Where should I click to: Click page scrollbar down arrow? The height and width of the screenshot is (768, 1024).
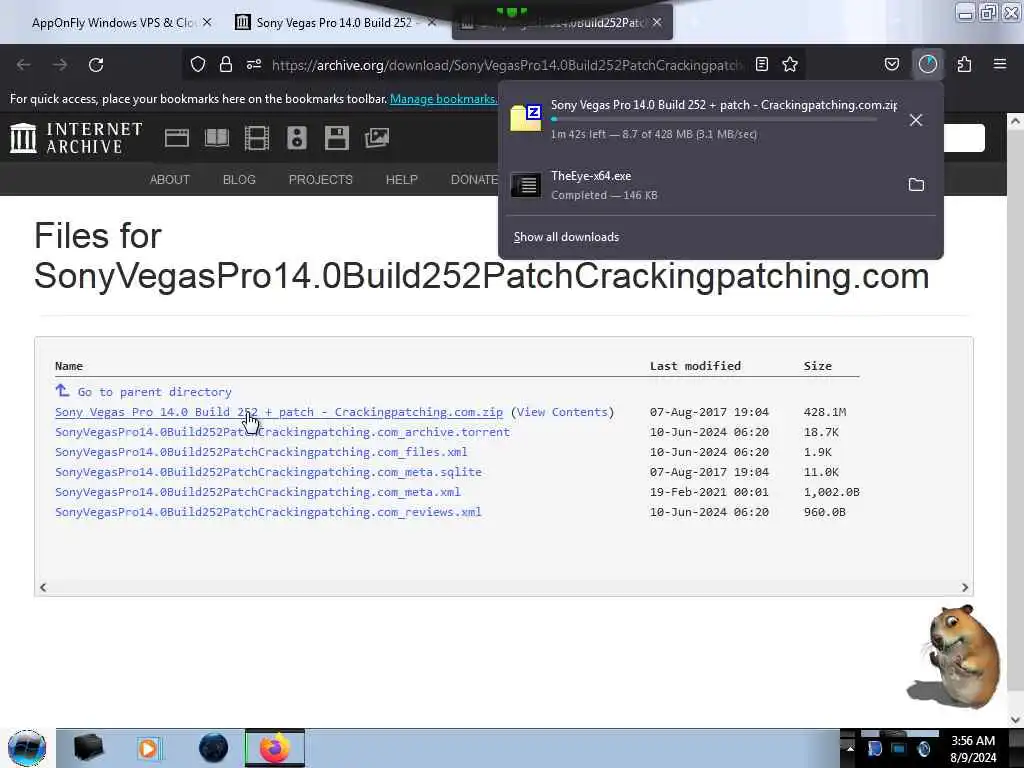coord(1015,719)
